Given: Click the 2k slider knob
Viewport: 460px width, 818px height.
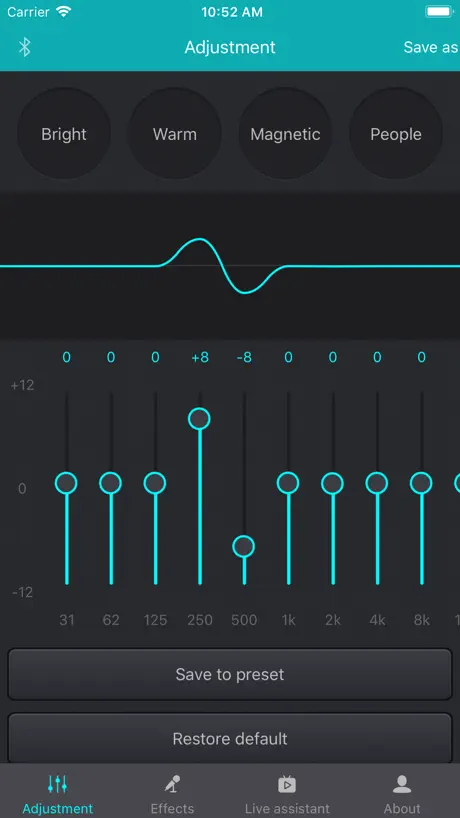Looking at the screenshot, I should pos(332,483).
